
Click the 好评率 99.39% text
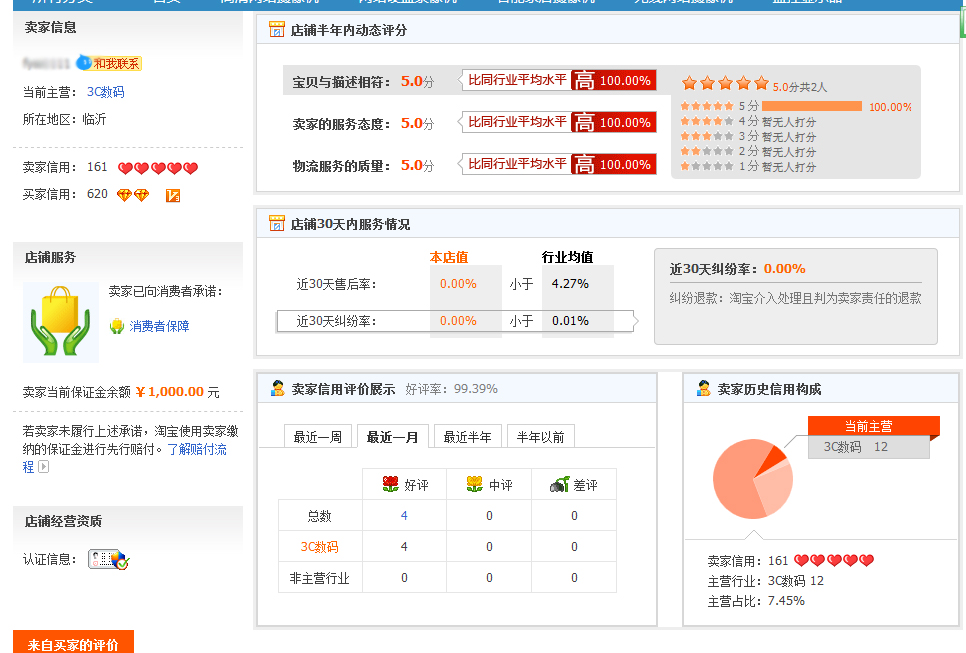(x=452, y=389)
